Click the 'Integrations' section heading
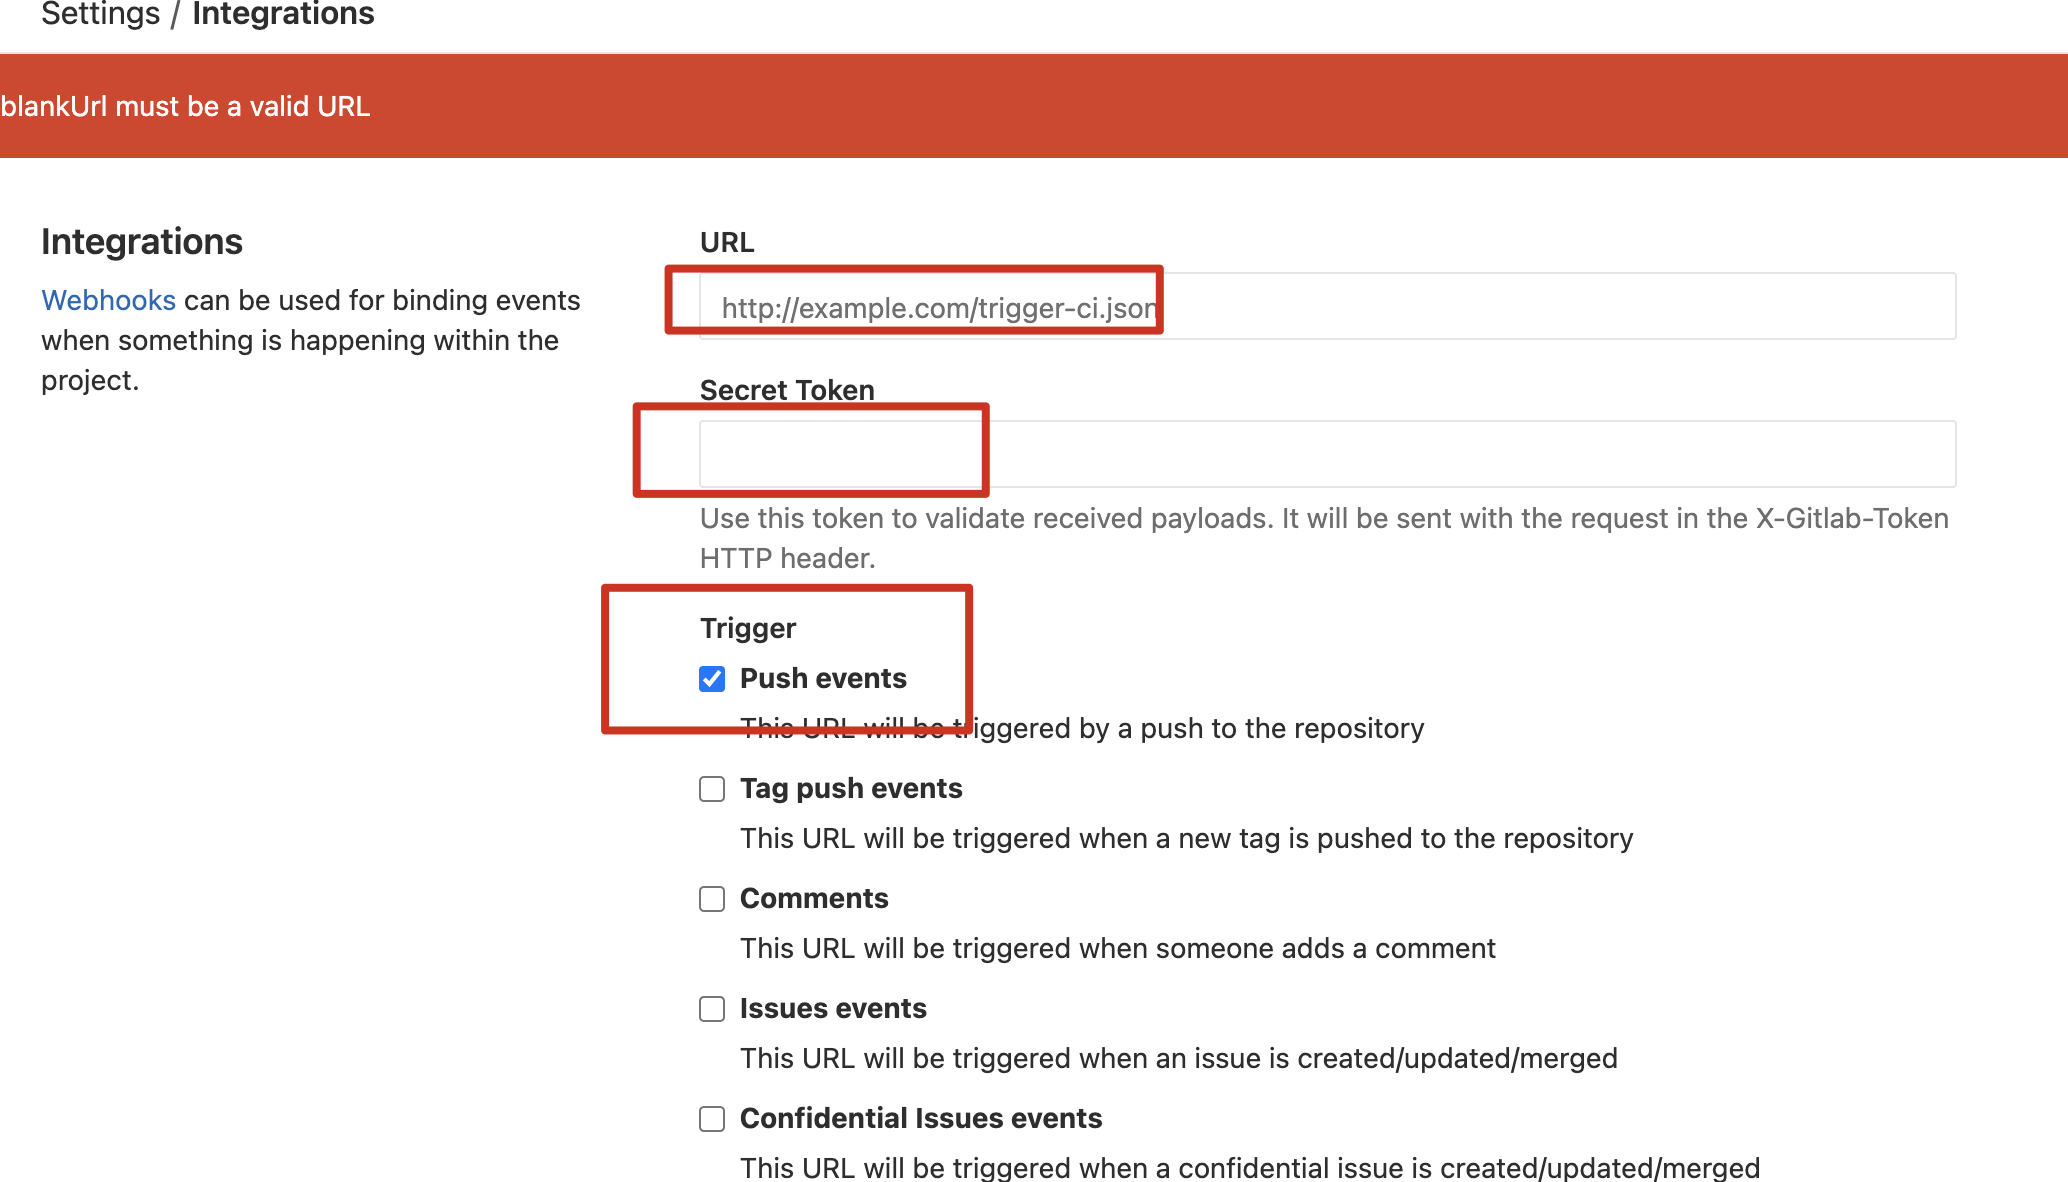2068x1182 pixels. [x=142, y=242]
